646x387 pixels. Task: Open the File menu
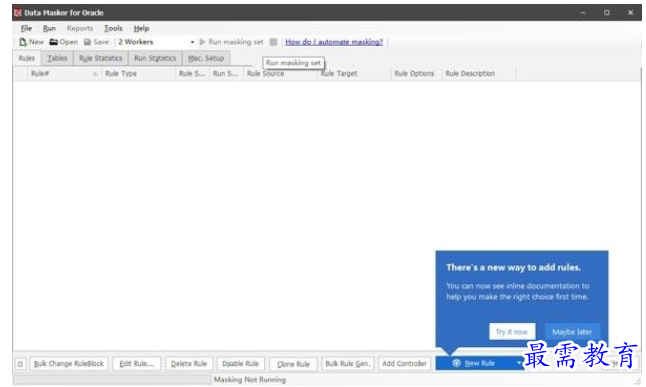coord(26,28)
